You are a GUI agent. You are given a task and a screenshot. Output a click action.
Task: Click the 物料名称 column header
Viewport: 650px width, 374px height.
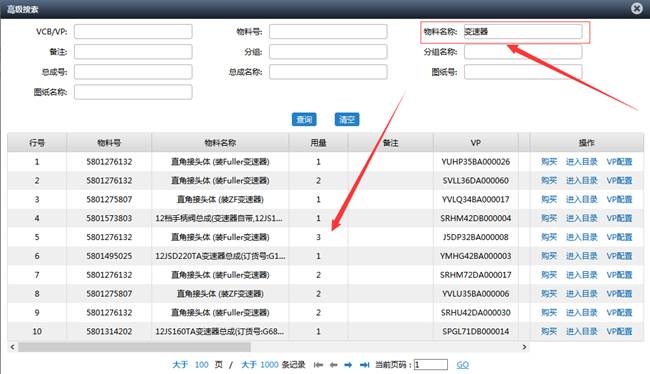(220, 143)
